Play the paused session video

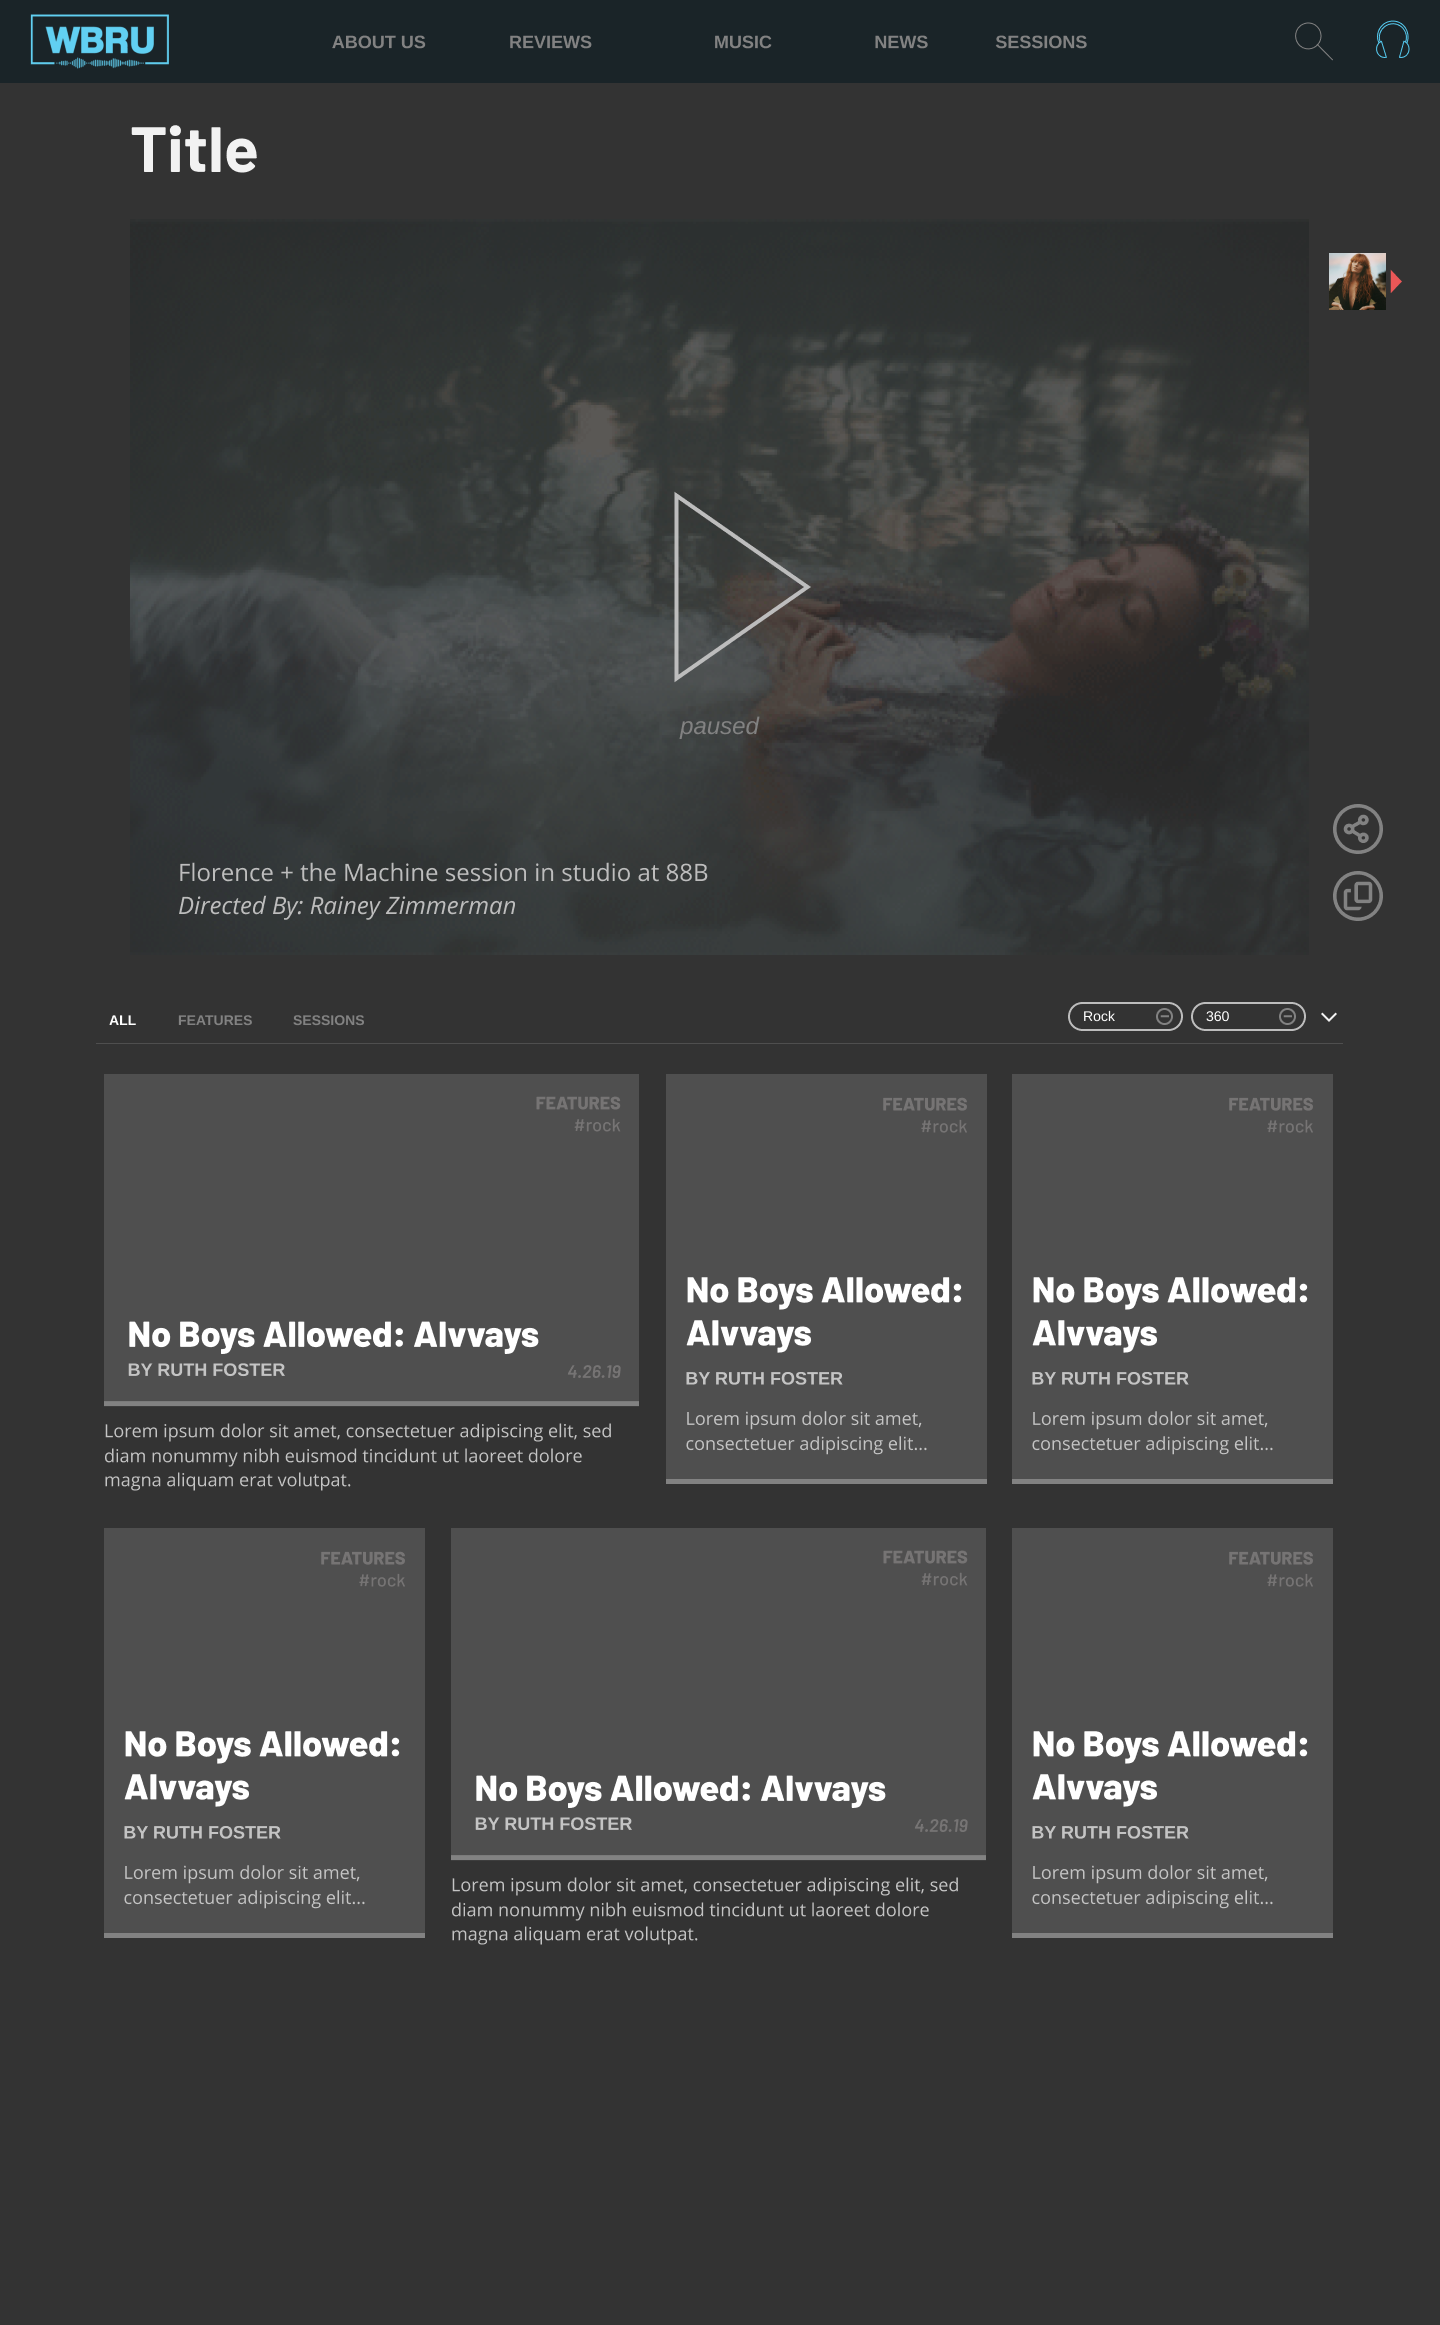coord(741,587)
